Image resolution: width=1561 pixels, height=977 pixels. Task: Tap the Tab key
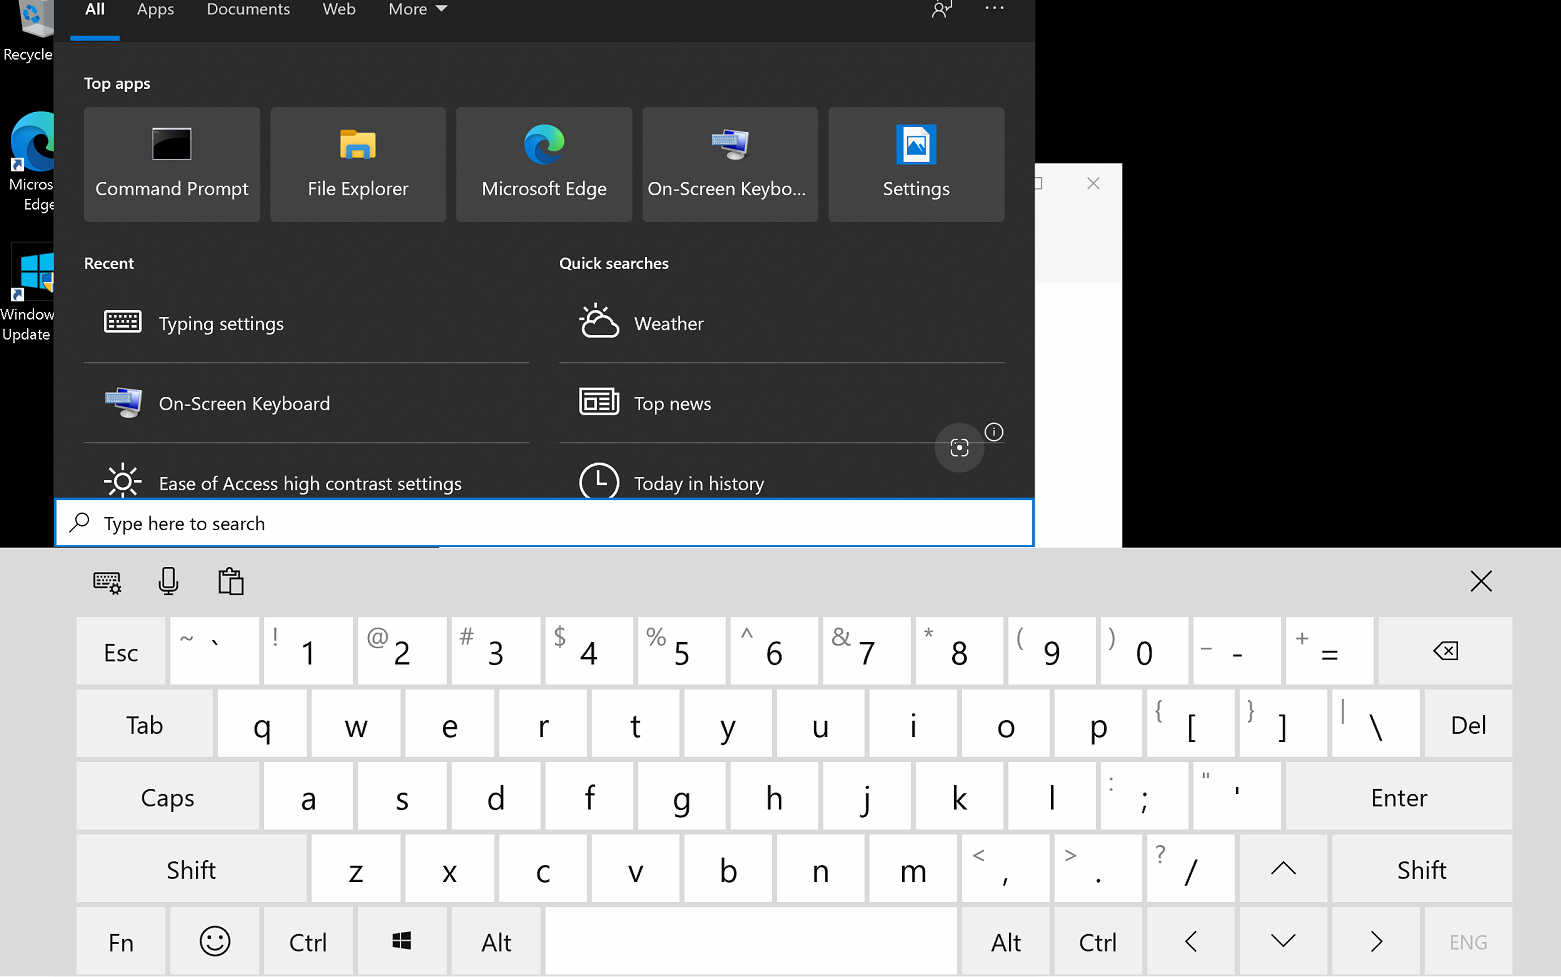(x=145, y=724)
